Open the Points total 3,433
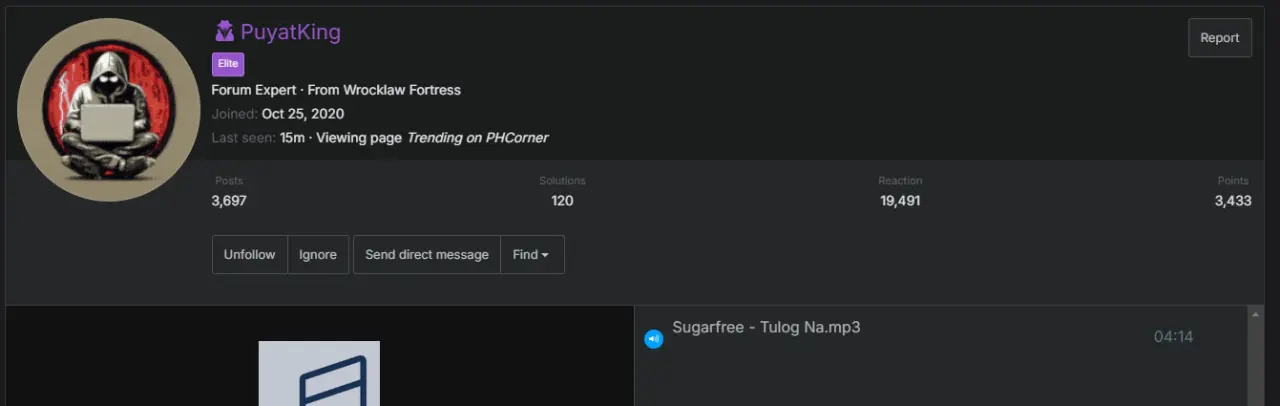 click(x=1233, y=201)
